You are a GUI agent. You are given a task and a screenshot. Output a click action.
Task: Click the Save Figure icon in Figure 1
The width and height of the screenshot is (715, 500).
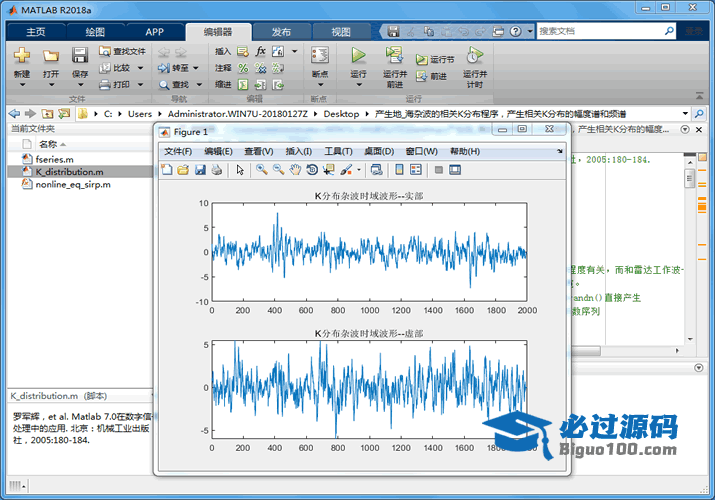point(200,170)
